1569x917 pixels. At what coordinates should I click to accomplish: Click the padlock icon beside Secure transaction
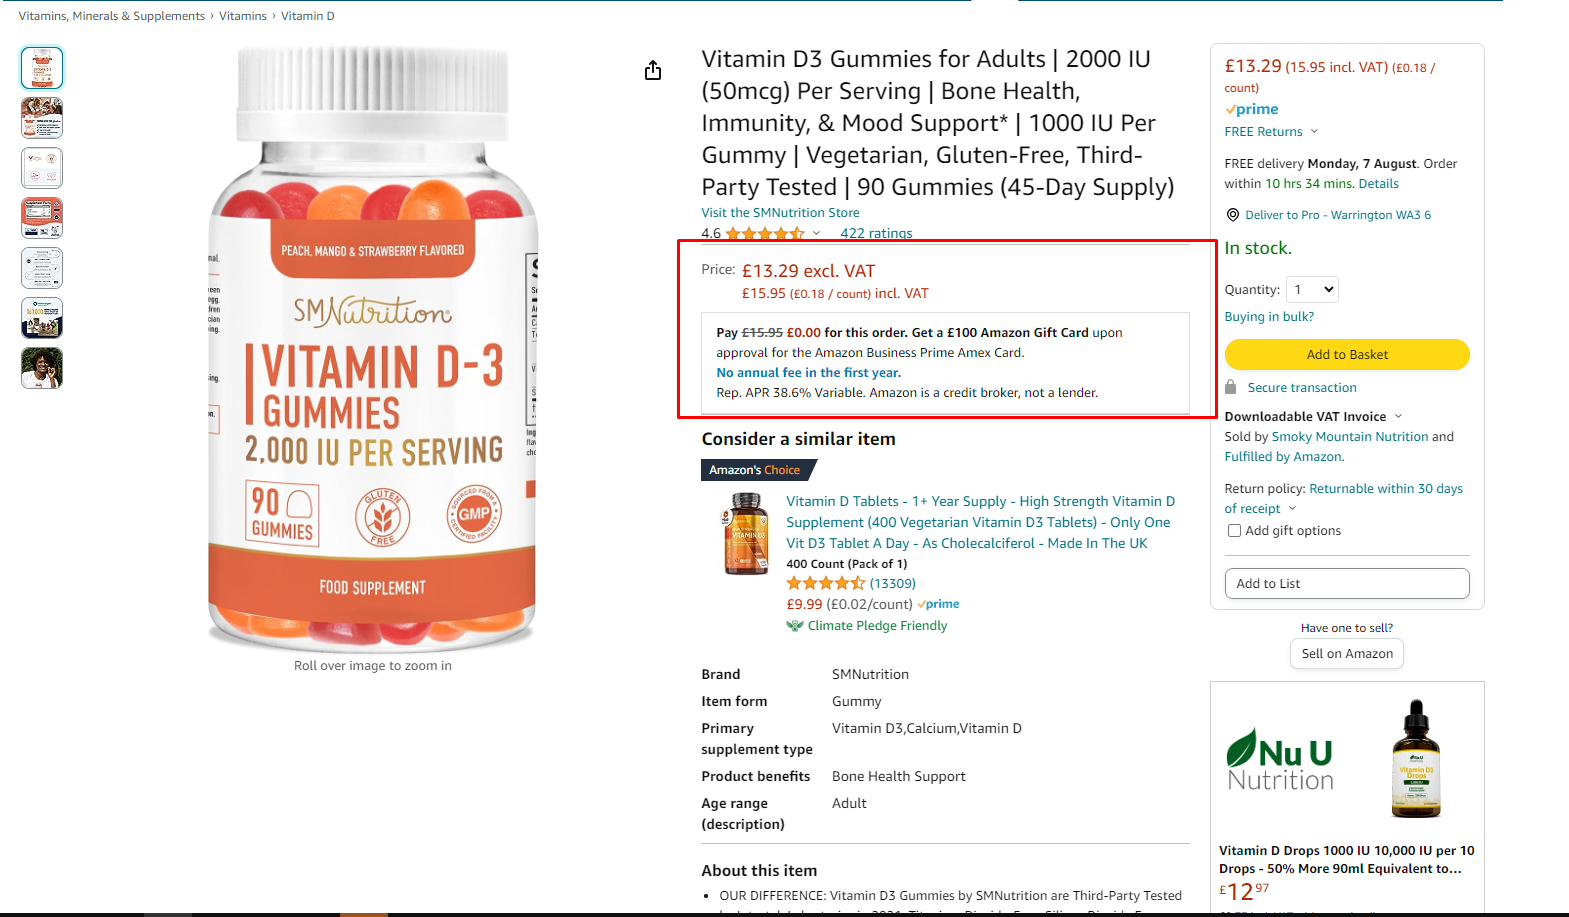point(1231,387)
